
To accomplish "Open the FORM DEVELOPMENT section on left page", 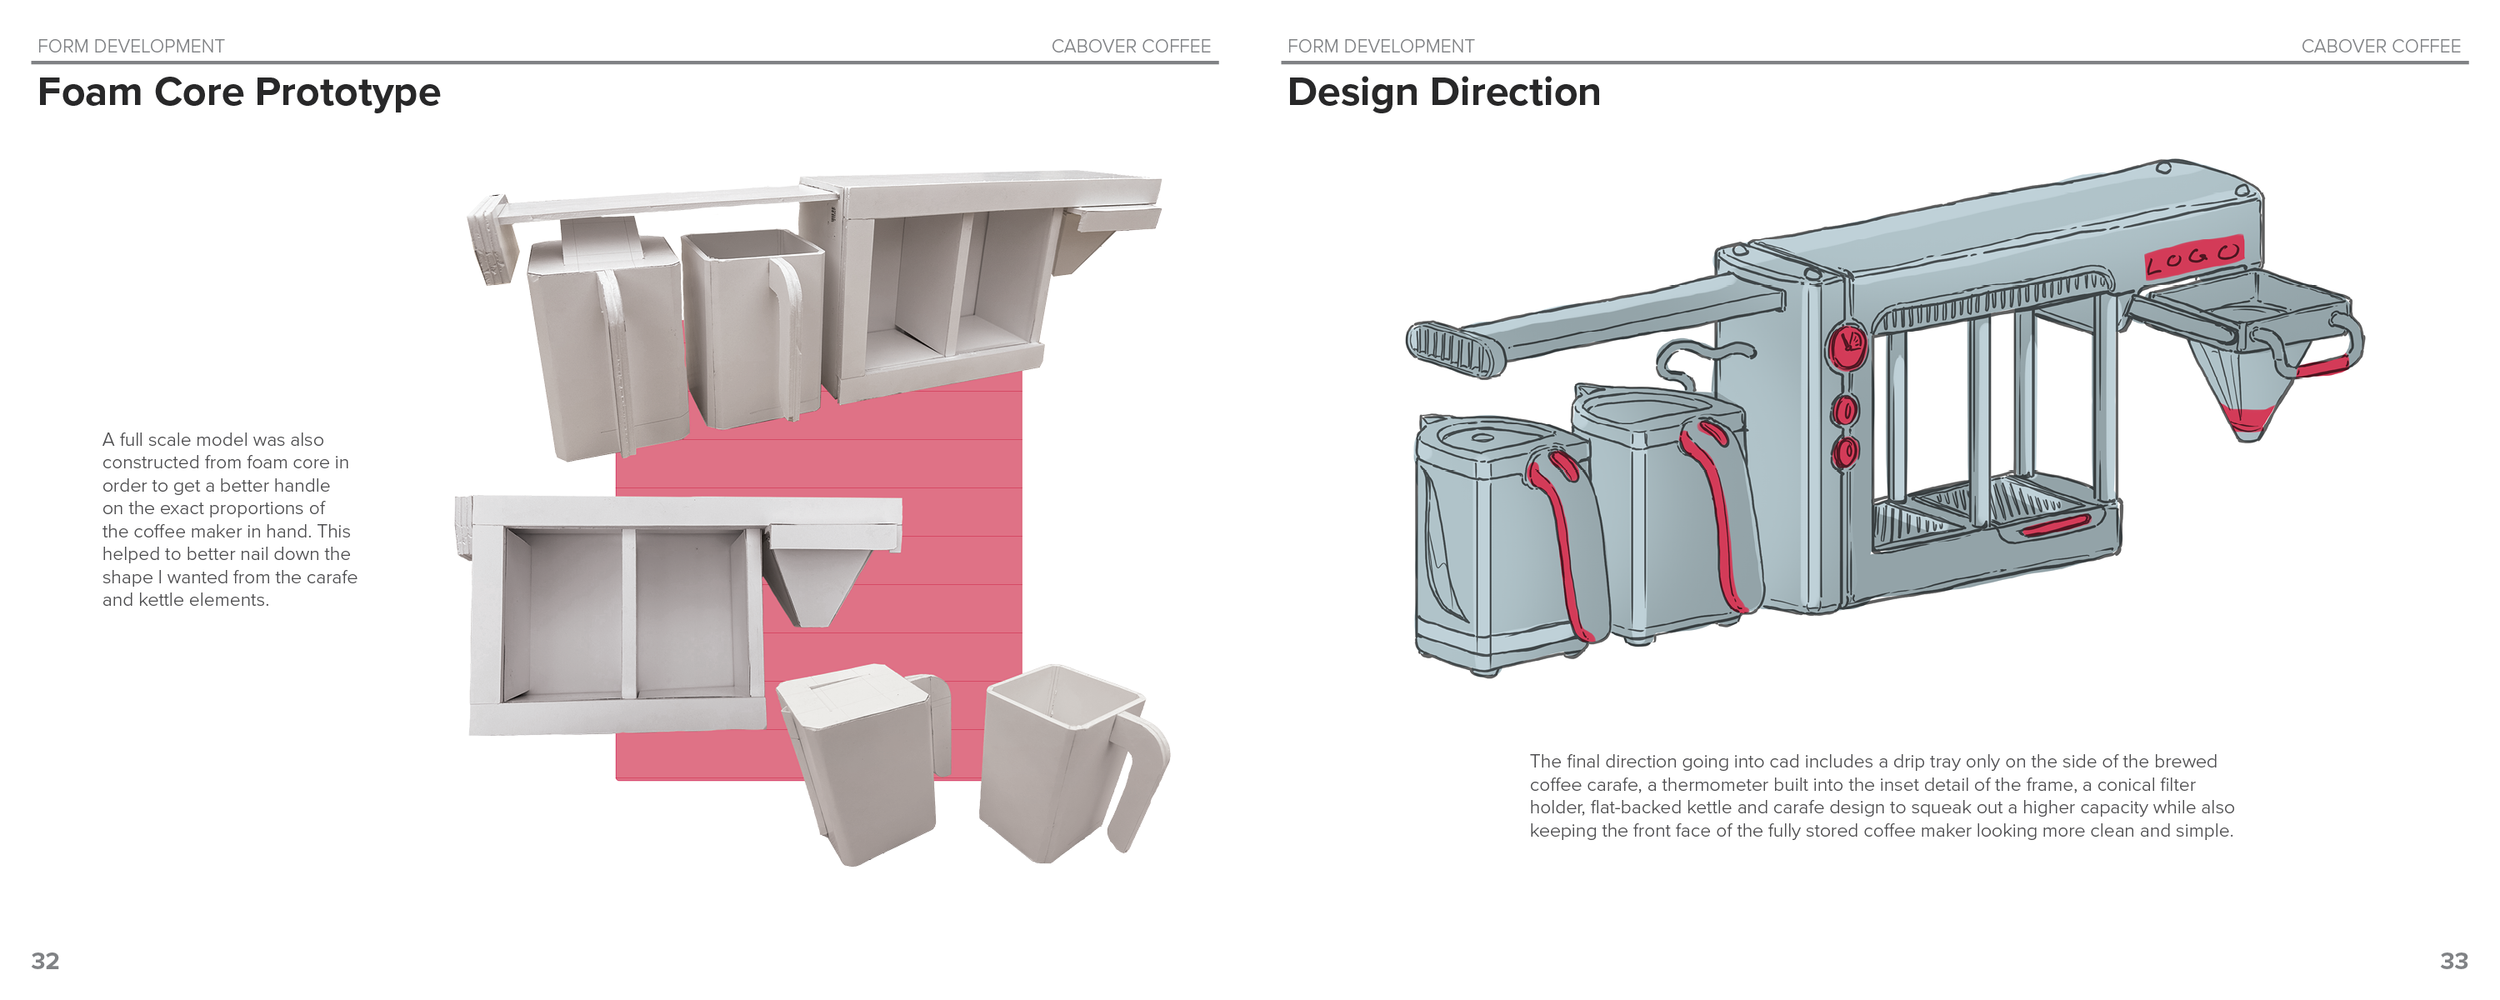I will pos(130,45).
